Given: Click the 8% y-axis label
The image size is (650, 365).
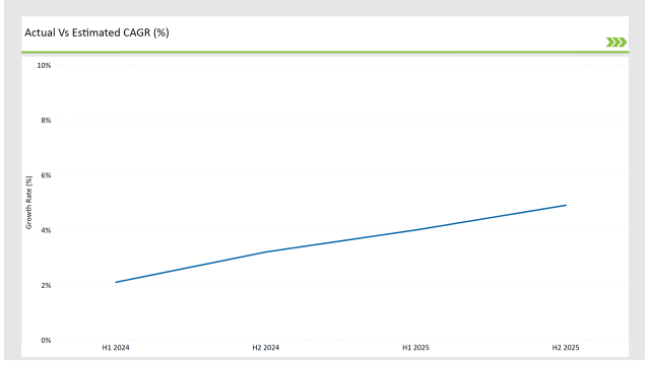Looking at the screenshot, I should [46, 121].
